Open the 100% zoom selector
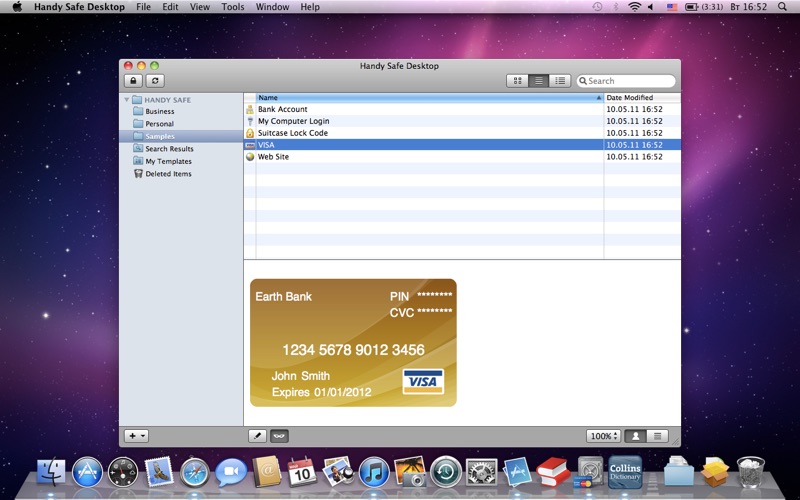This screenshot has width=800, height=500. [x=604, y=436]
